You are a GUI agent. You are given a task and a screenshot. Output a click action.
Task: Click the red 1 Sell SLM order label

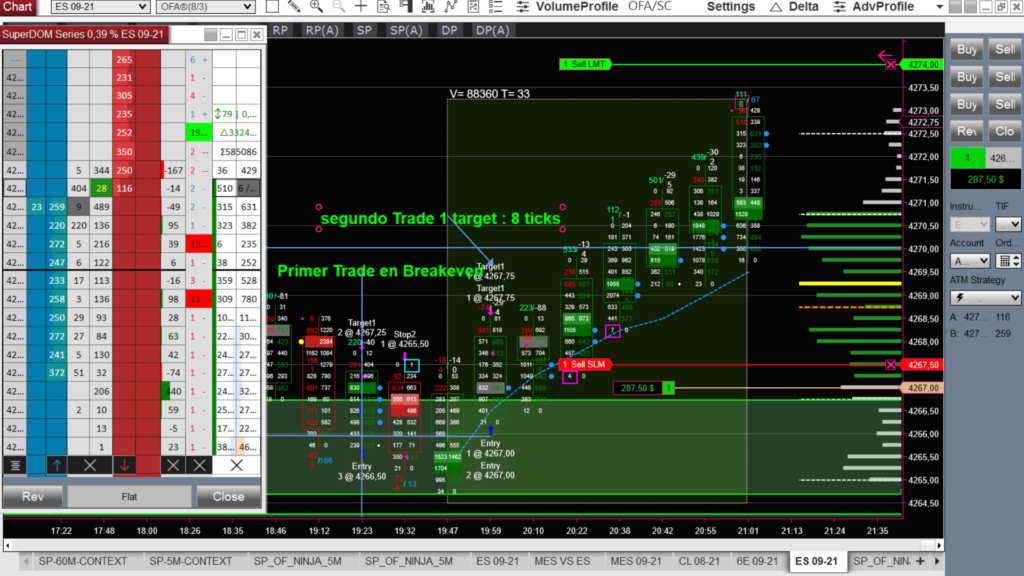(586, 364)
